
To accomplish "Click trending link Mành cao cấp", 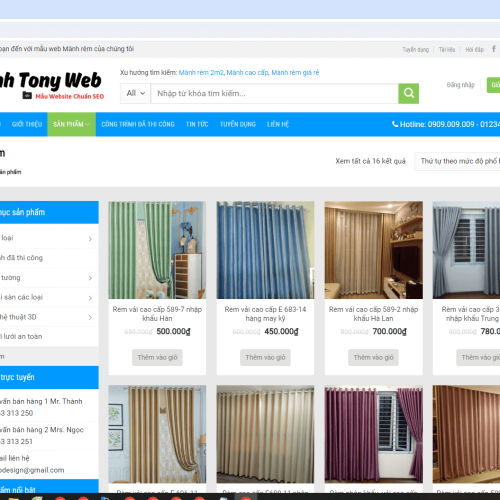I will tap(248, 73).
